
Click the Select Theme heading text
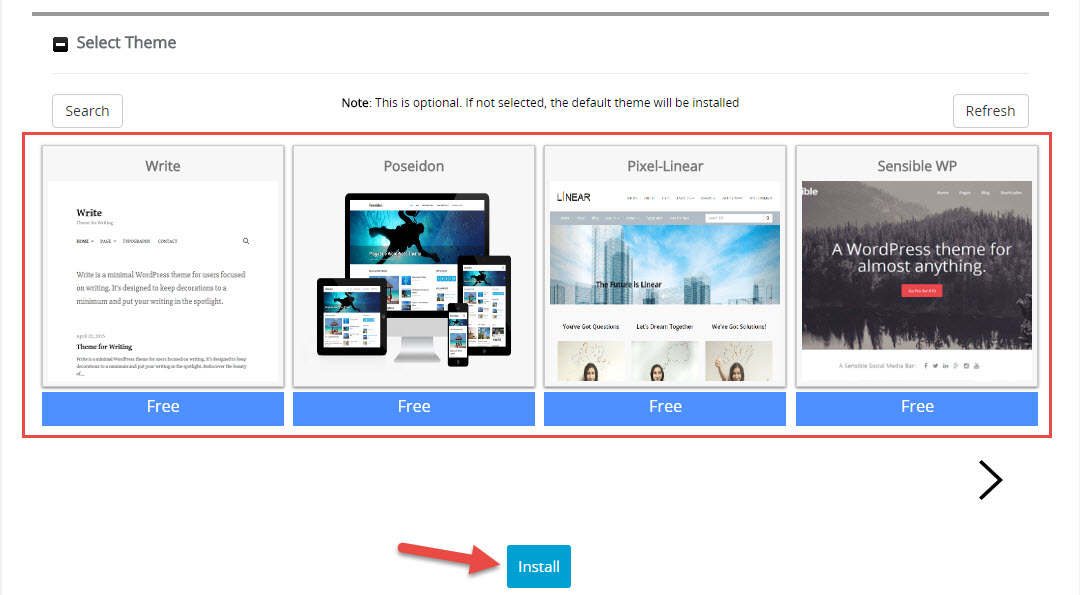pos(126,43)
